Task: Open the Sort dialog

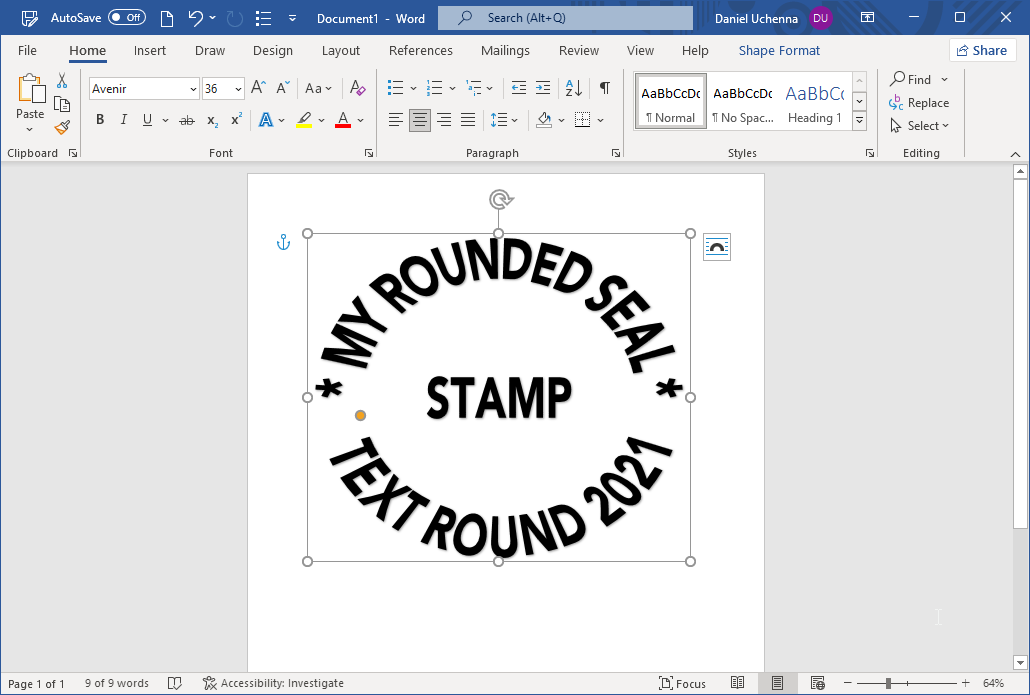Action: tap(571, 88)
